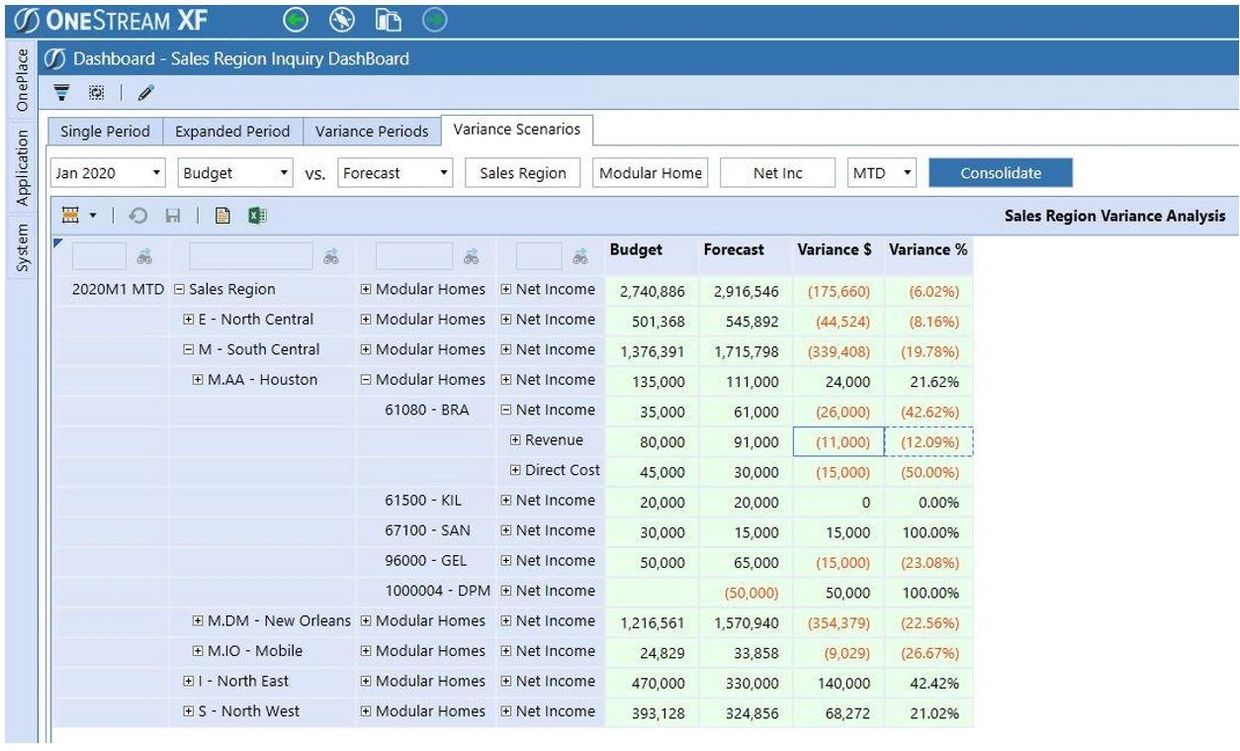Click the compass navigation icon in title bar
This screenshot has height=751, width=1240.
pyautogui.click(x=340, y=19)
